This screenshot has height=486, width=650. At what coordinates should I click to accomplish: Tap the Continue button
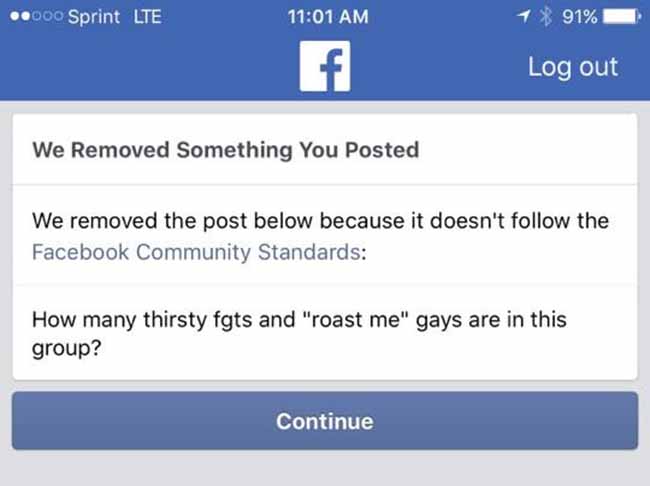(x=325, y=421)
